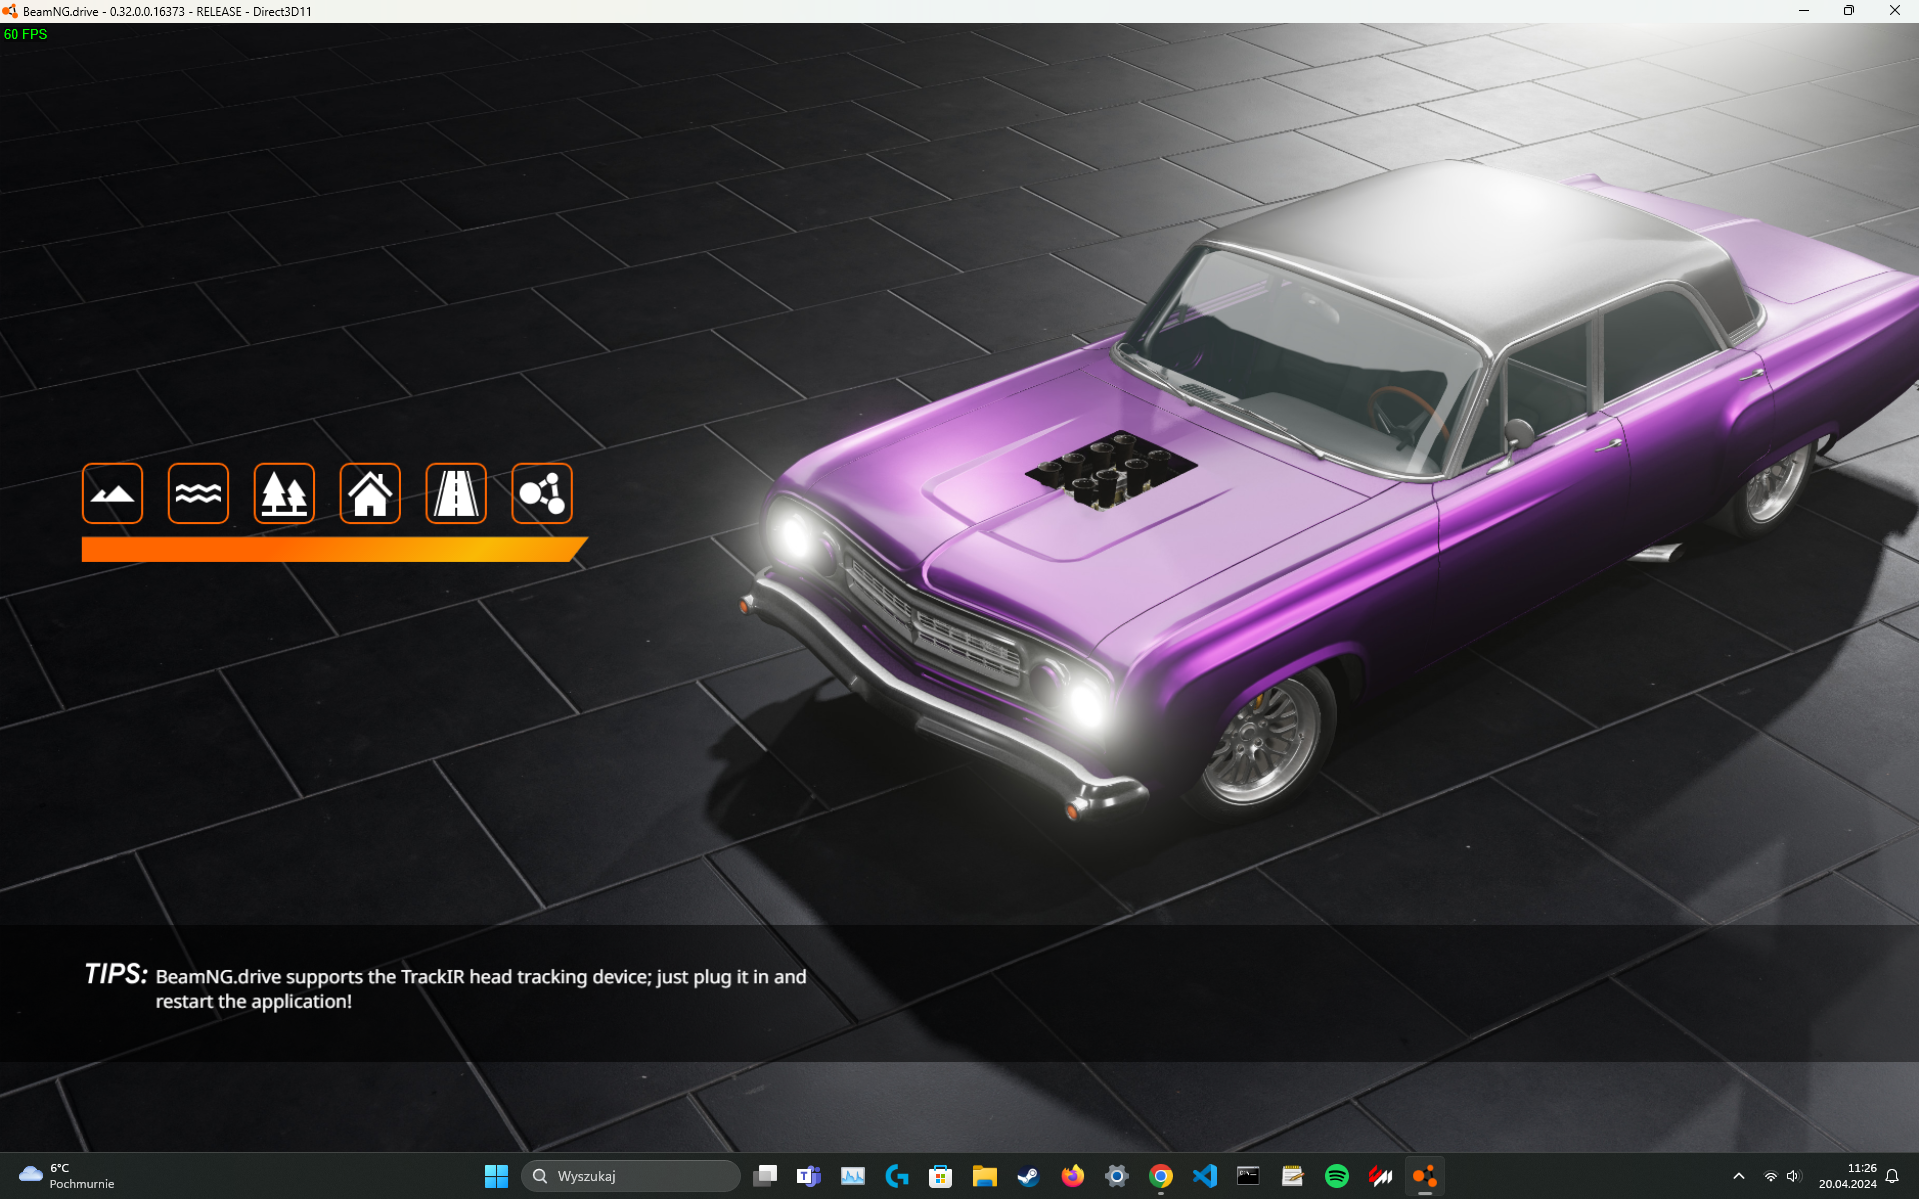The image size is (1919, 1199).
Task: Open File Explorer from the taskbar
Action: pos(984,1176)
